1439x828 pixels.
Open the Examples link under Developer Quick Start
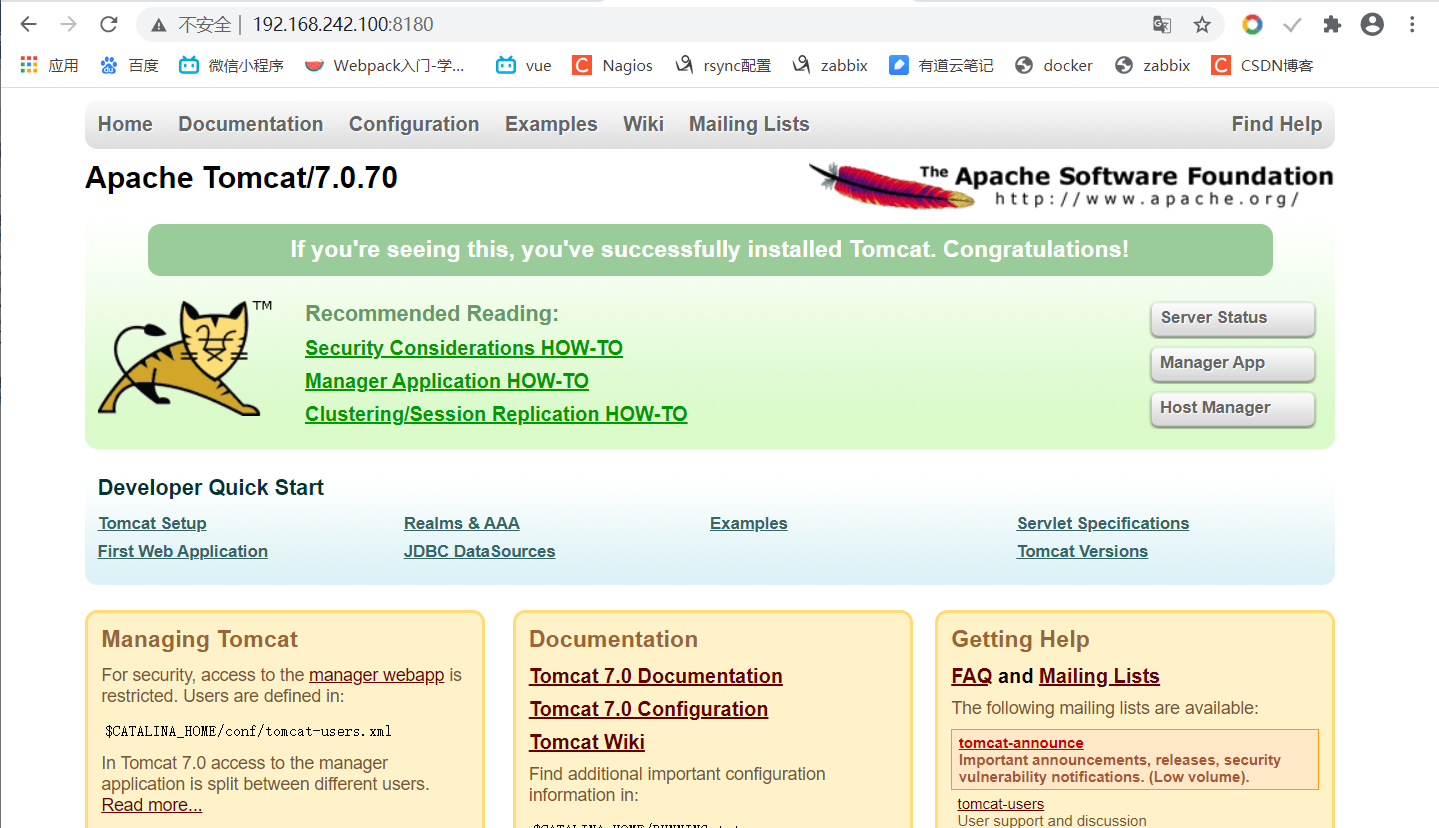coord(749,523)
